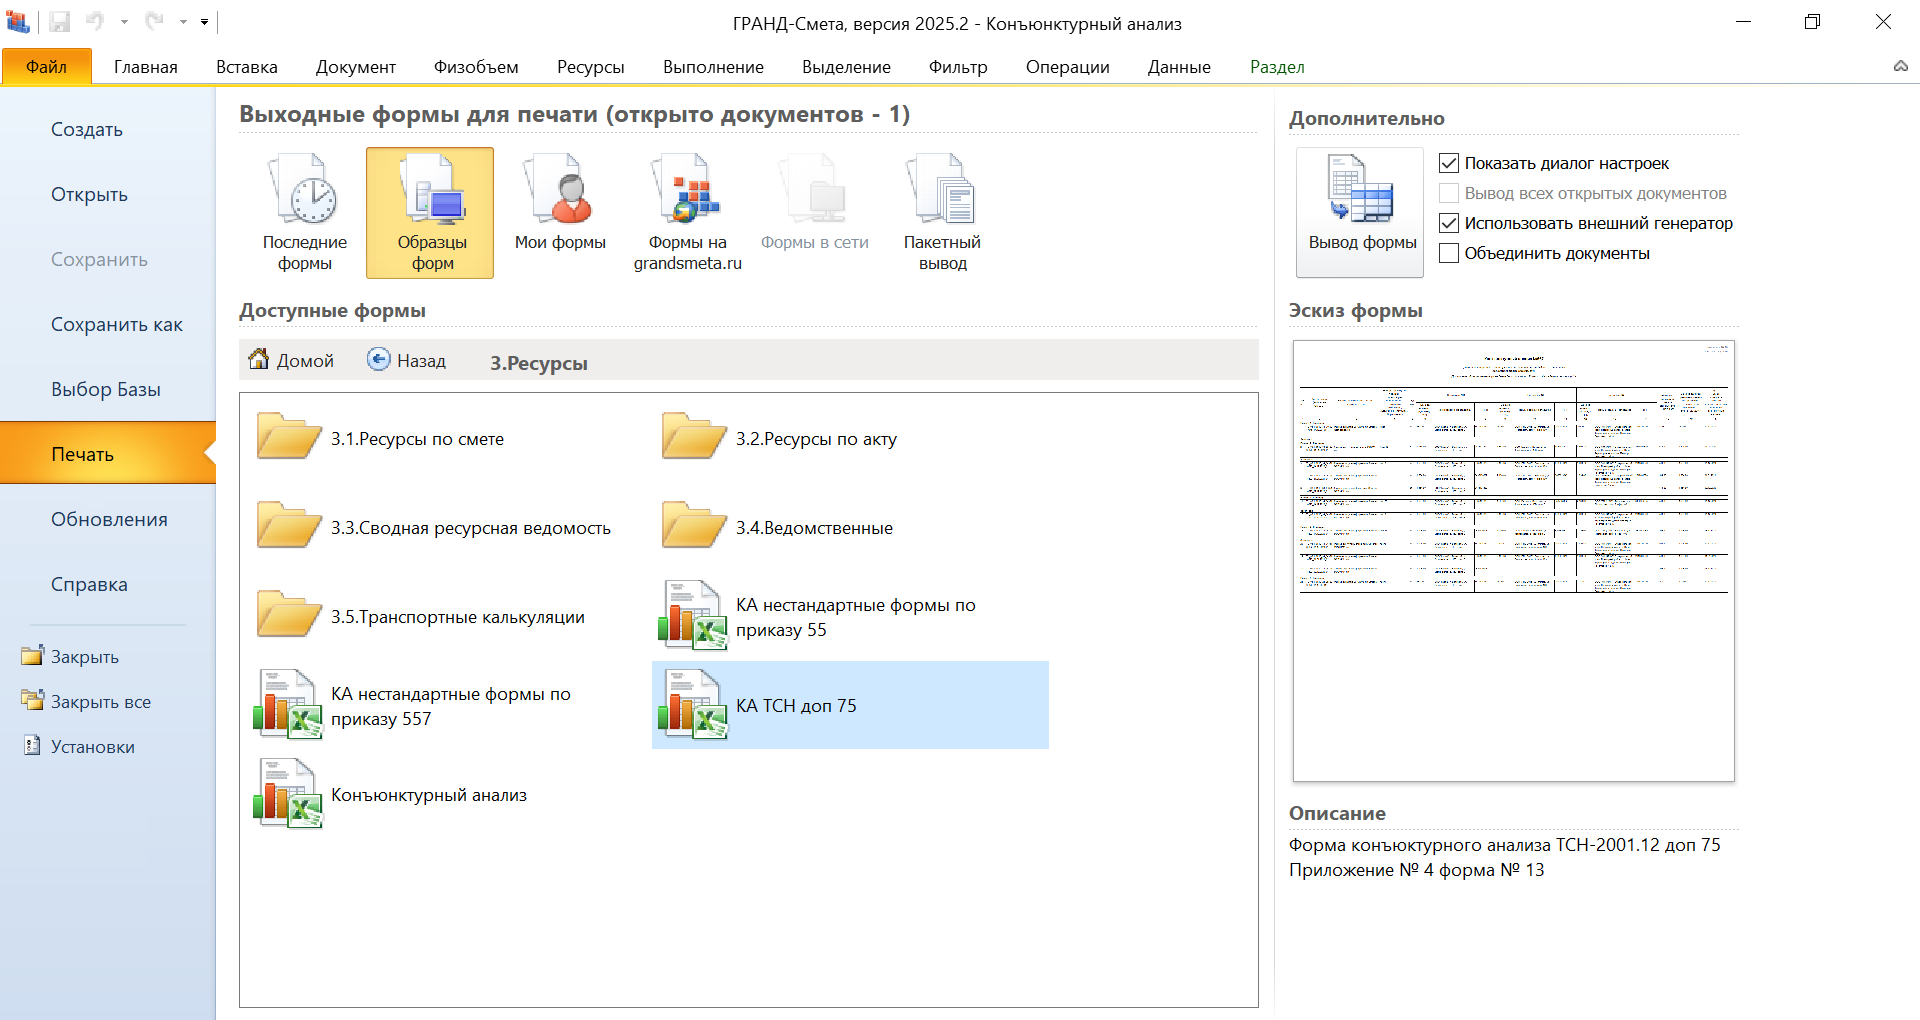Switch to the Данные tab

pos(1179,67)
